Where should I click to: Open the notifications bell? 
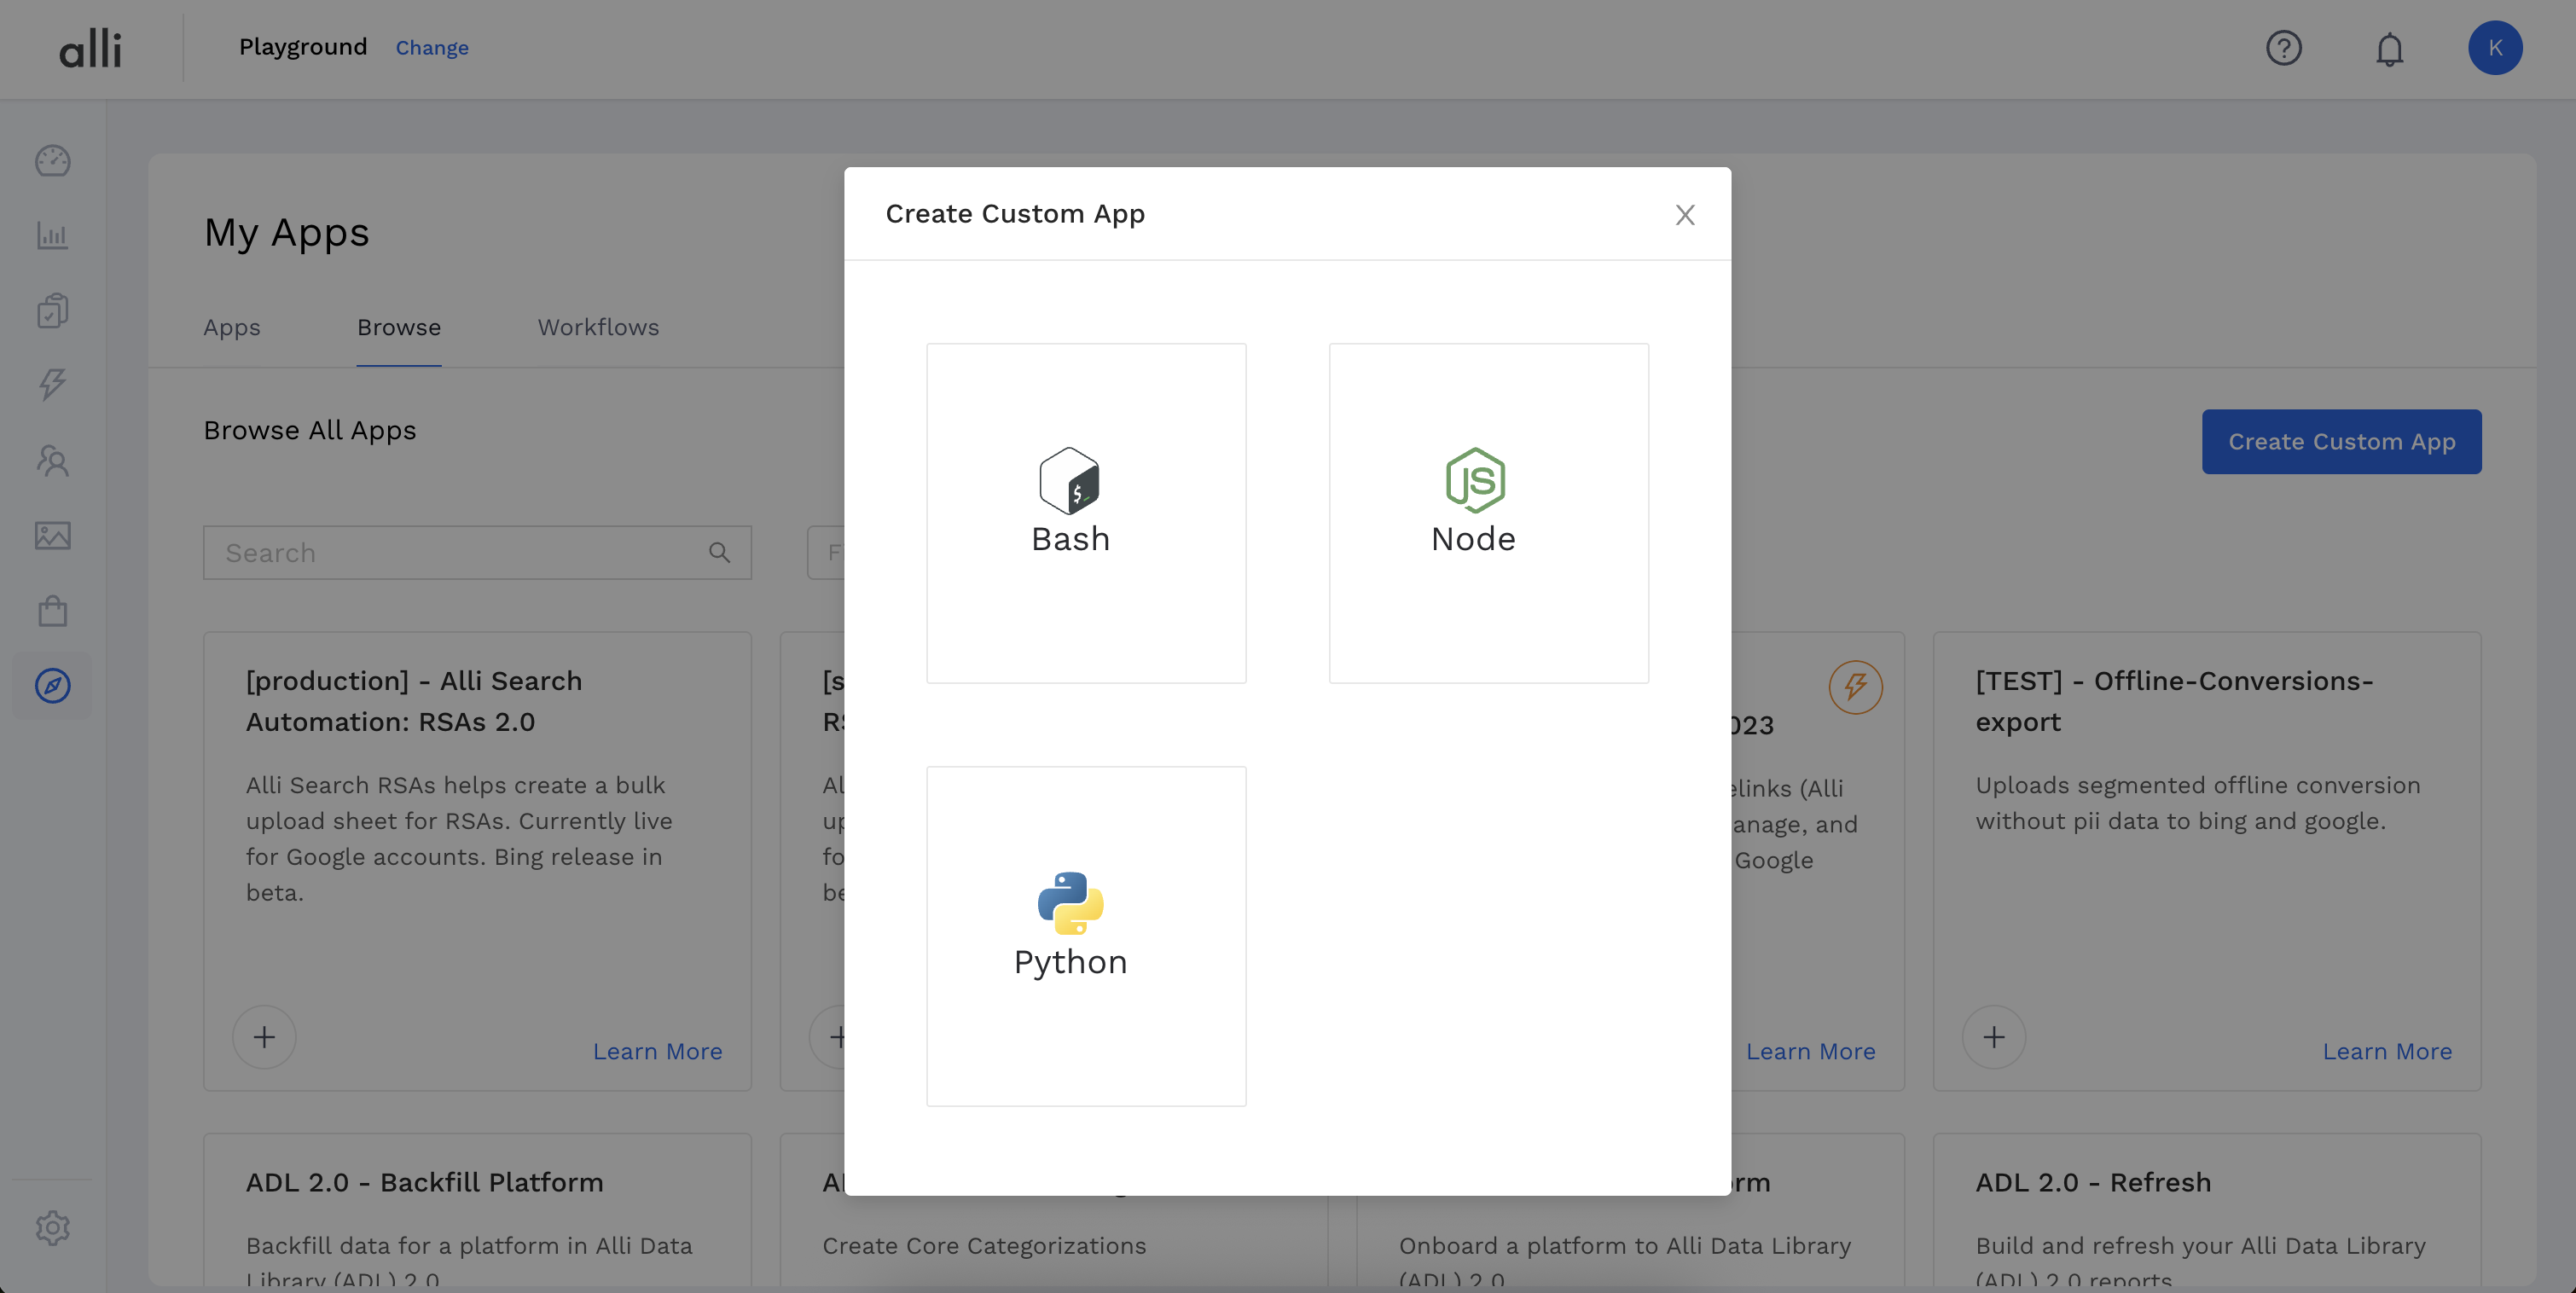[2389, 48]
